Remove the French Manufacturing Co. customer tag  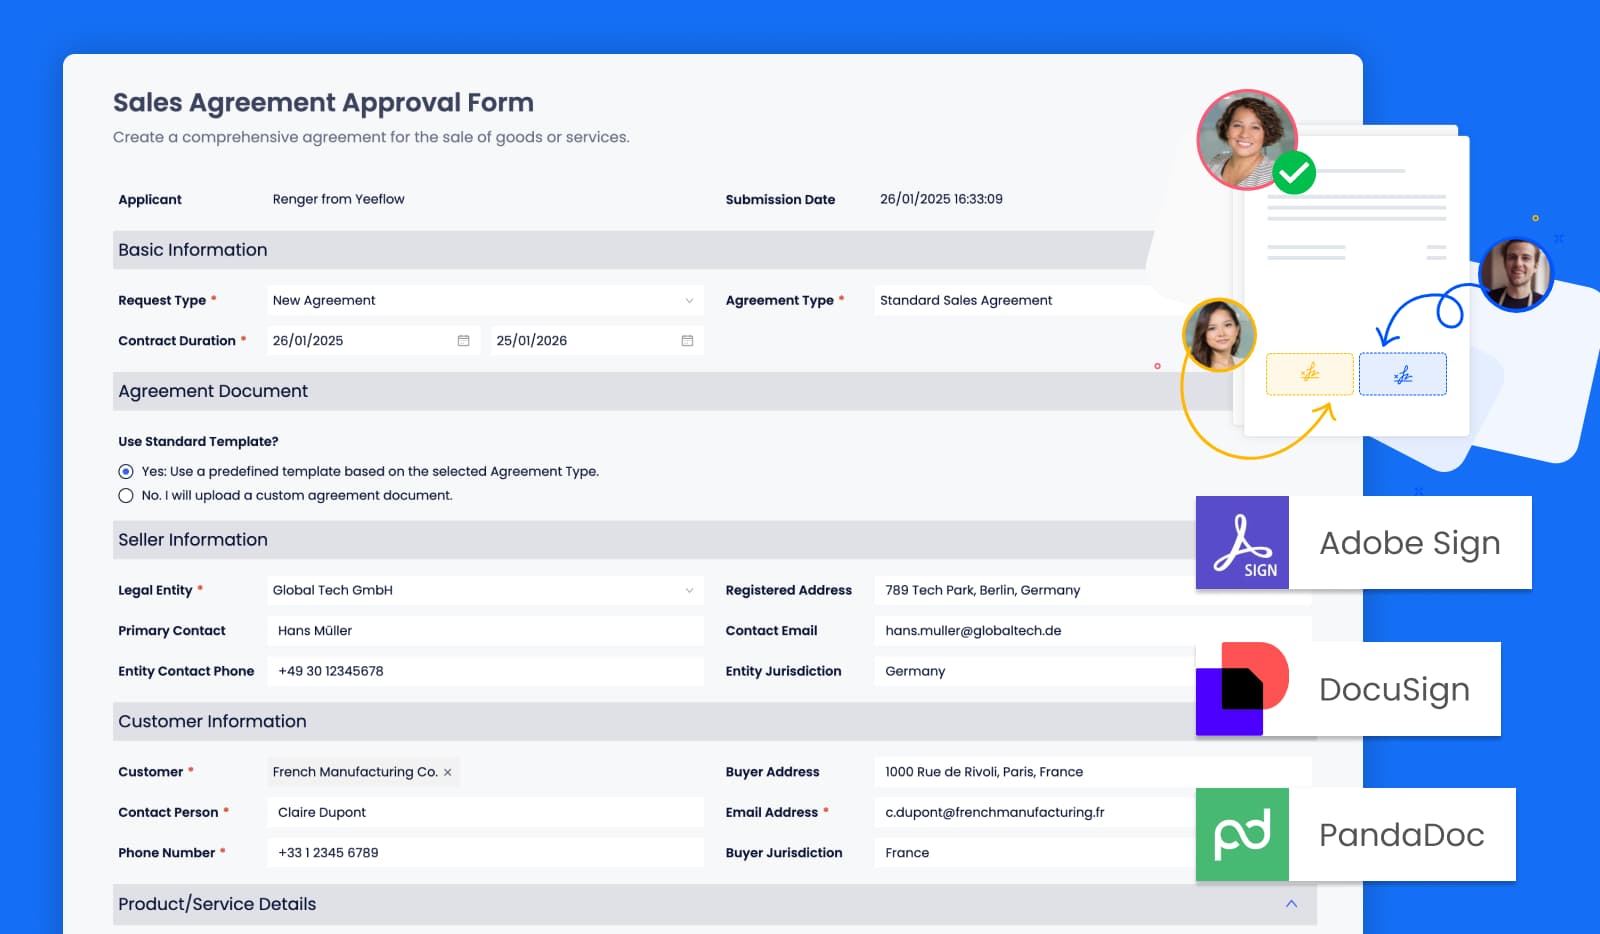point(448,772)
